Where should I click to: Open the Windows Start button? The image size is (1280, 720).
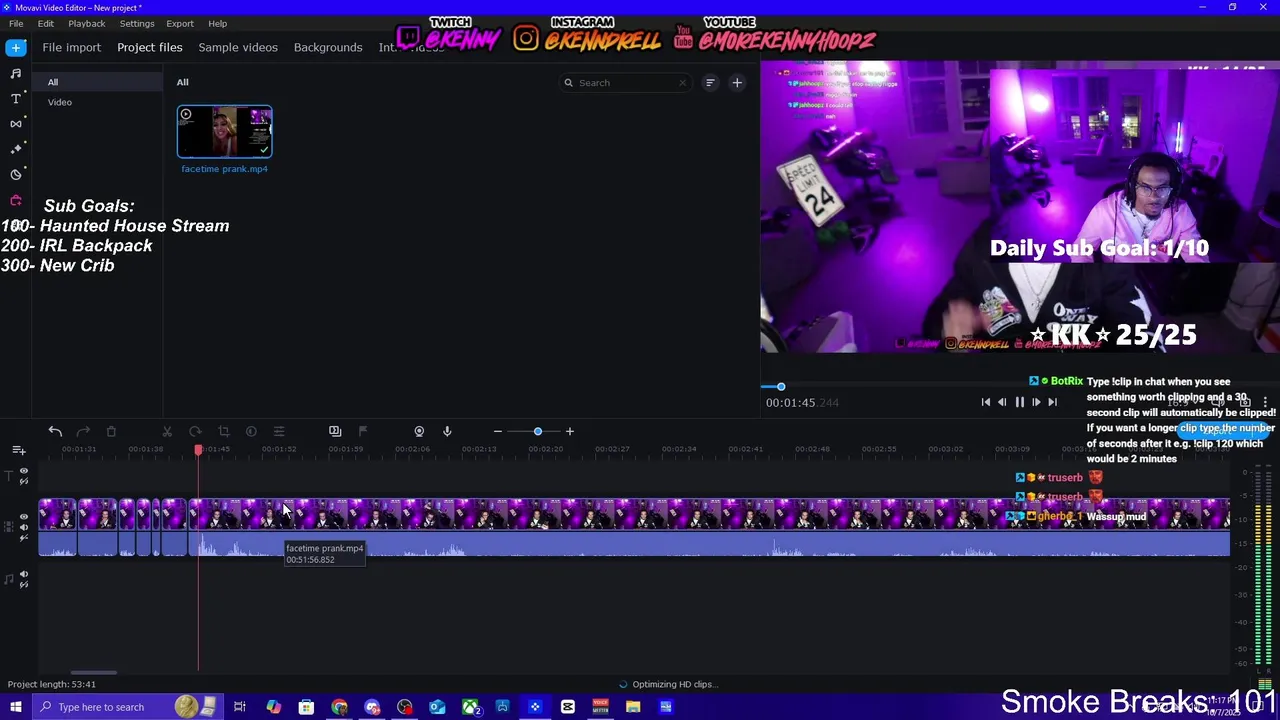(16, 707)
